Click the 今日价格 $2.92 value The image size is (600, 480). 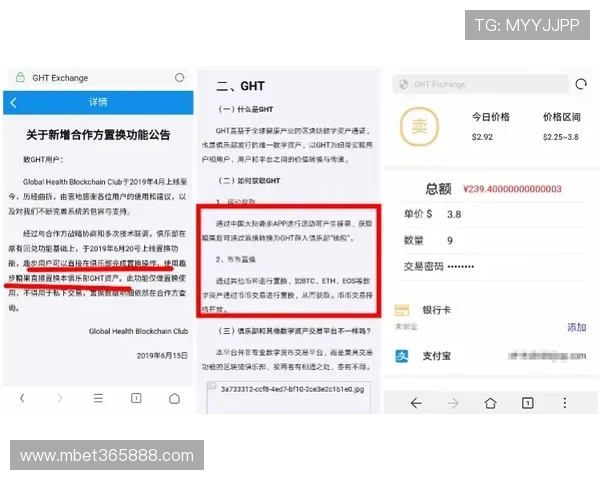pos(482,137)
